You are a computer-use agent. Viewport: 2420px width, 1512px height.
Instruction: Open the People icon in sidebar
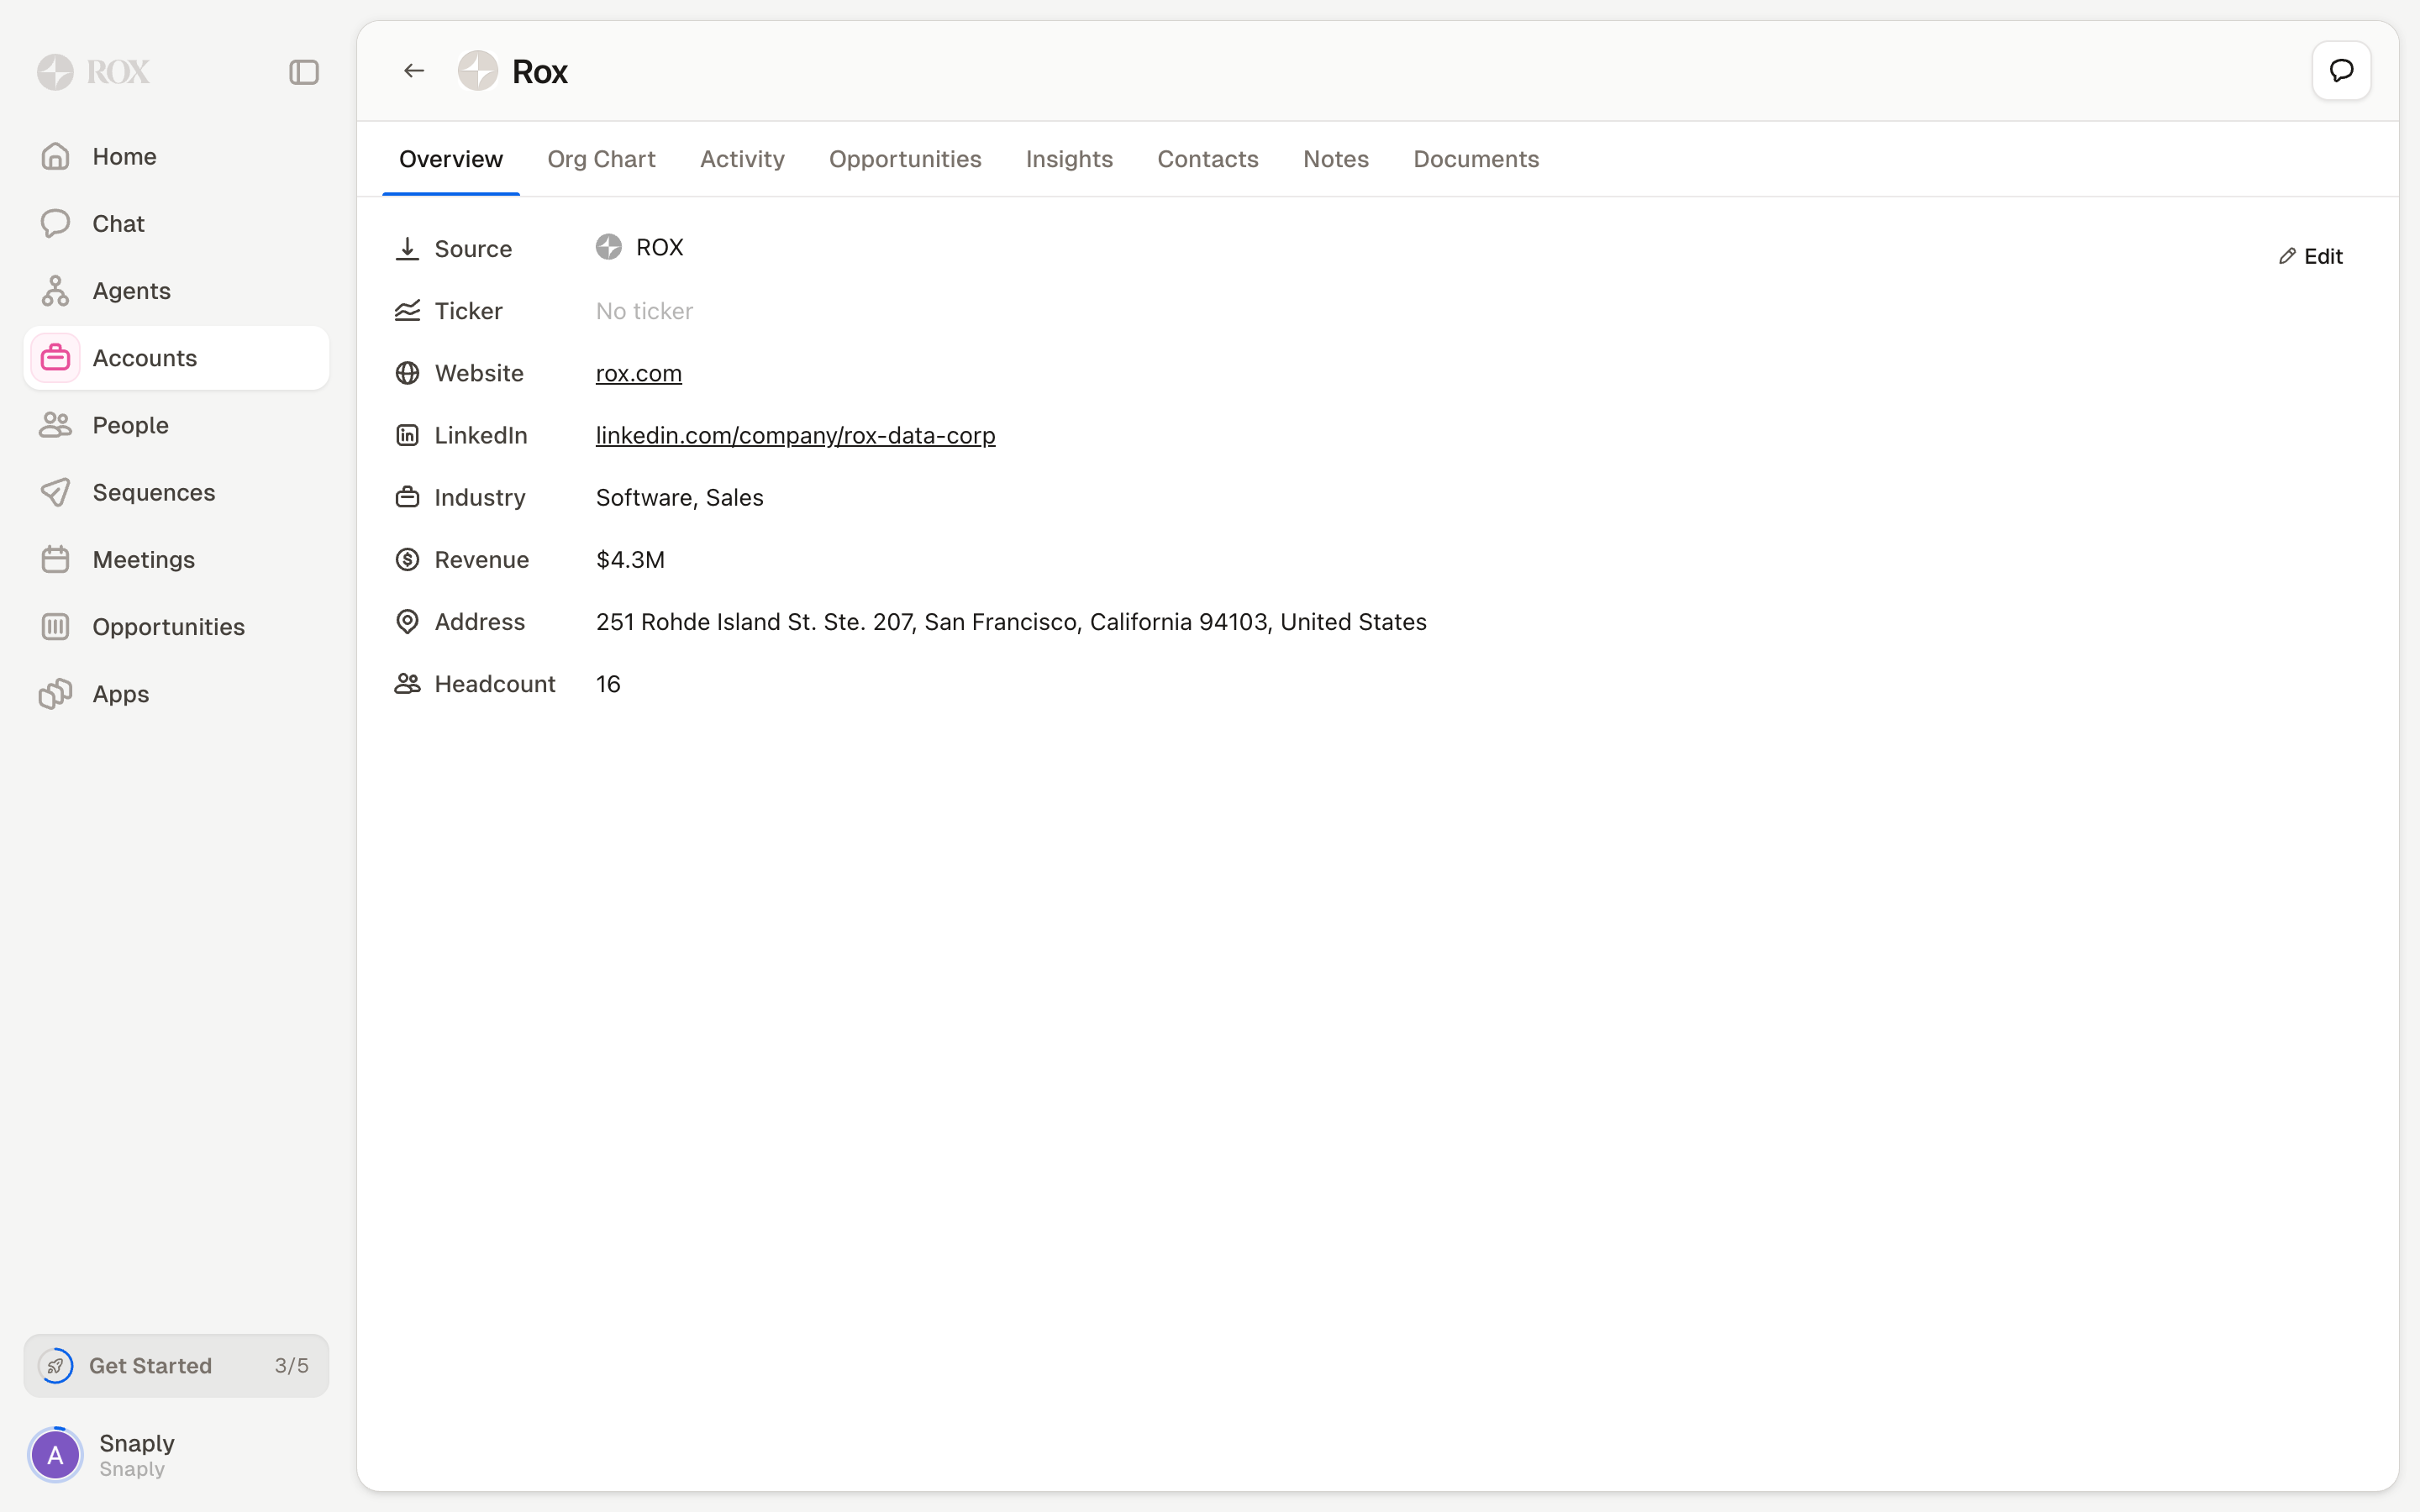pyautogui.click(x=56, y=425)
